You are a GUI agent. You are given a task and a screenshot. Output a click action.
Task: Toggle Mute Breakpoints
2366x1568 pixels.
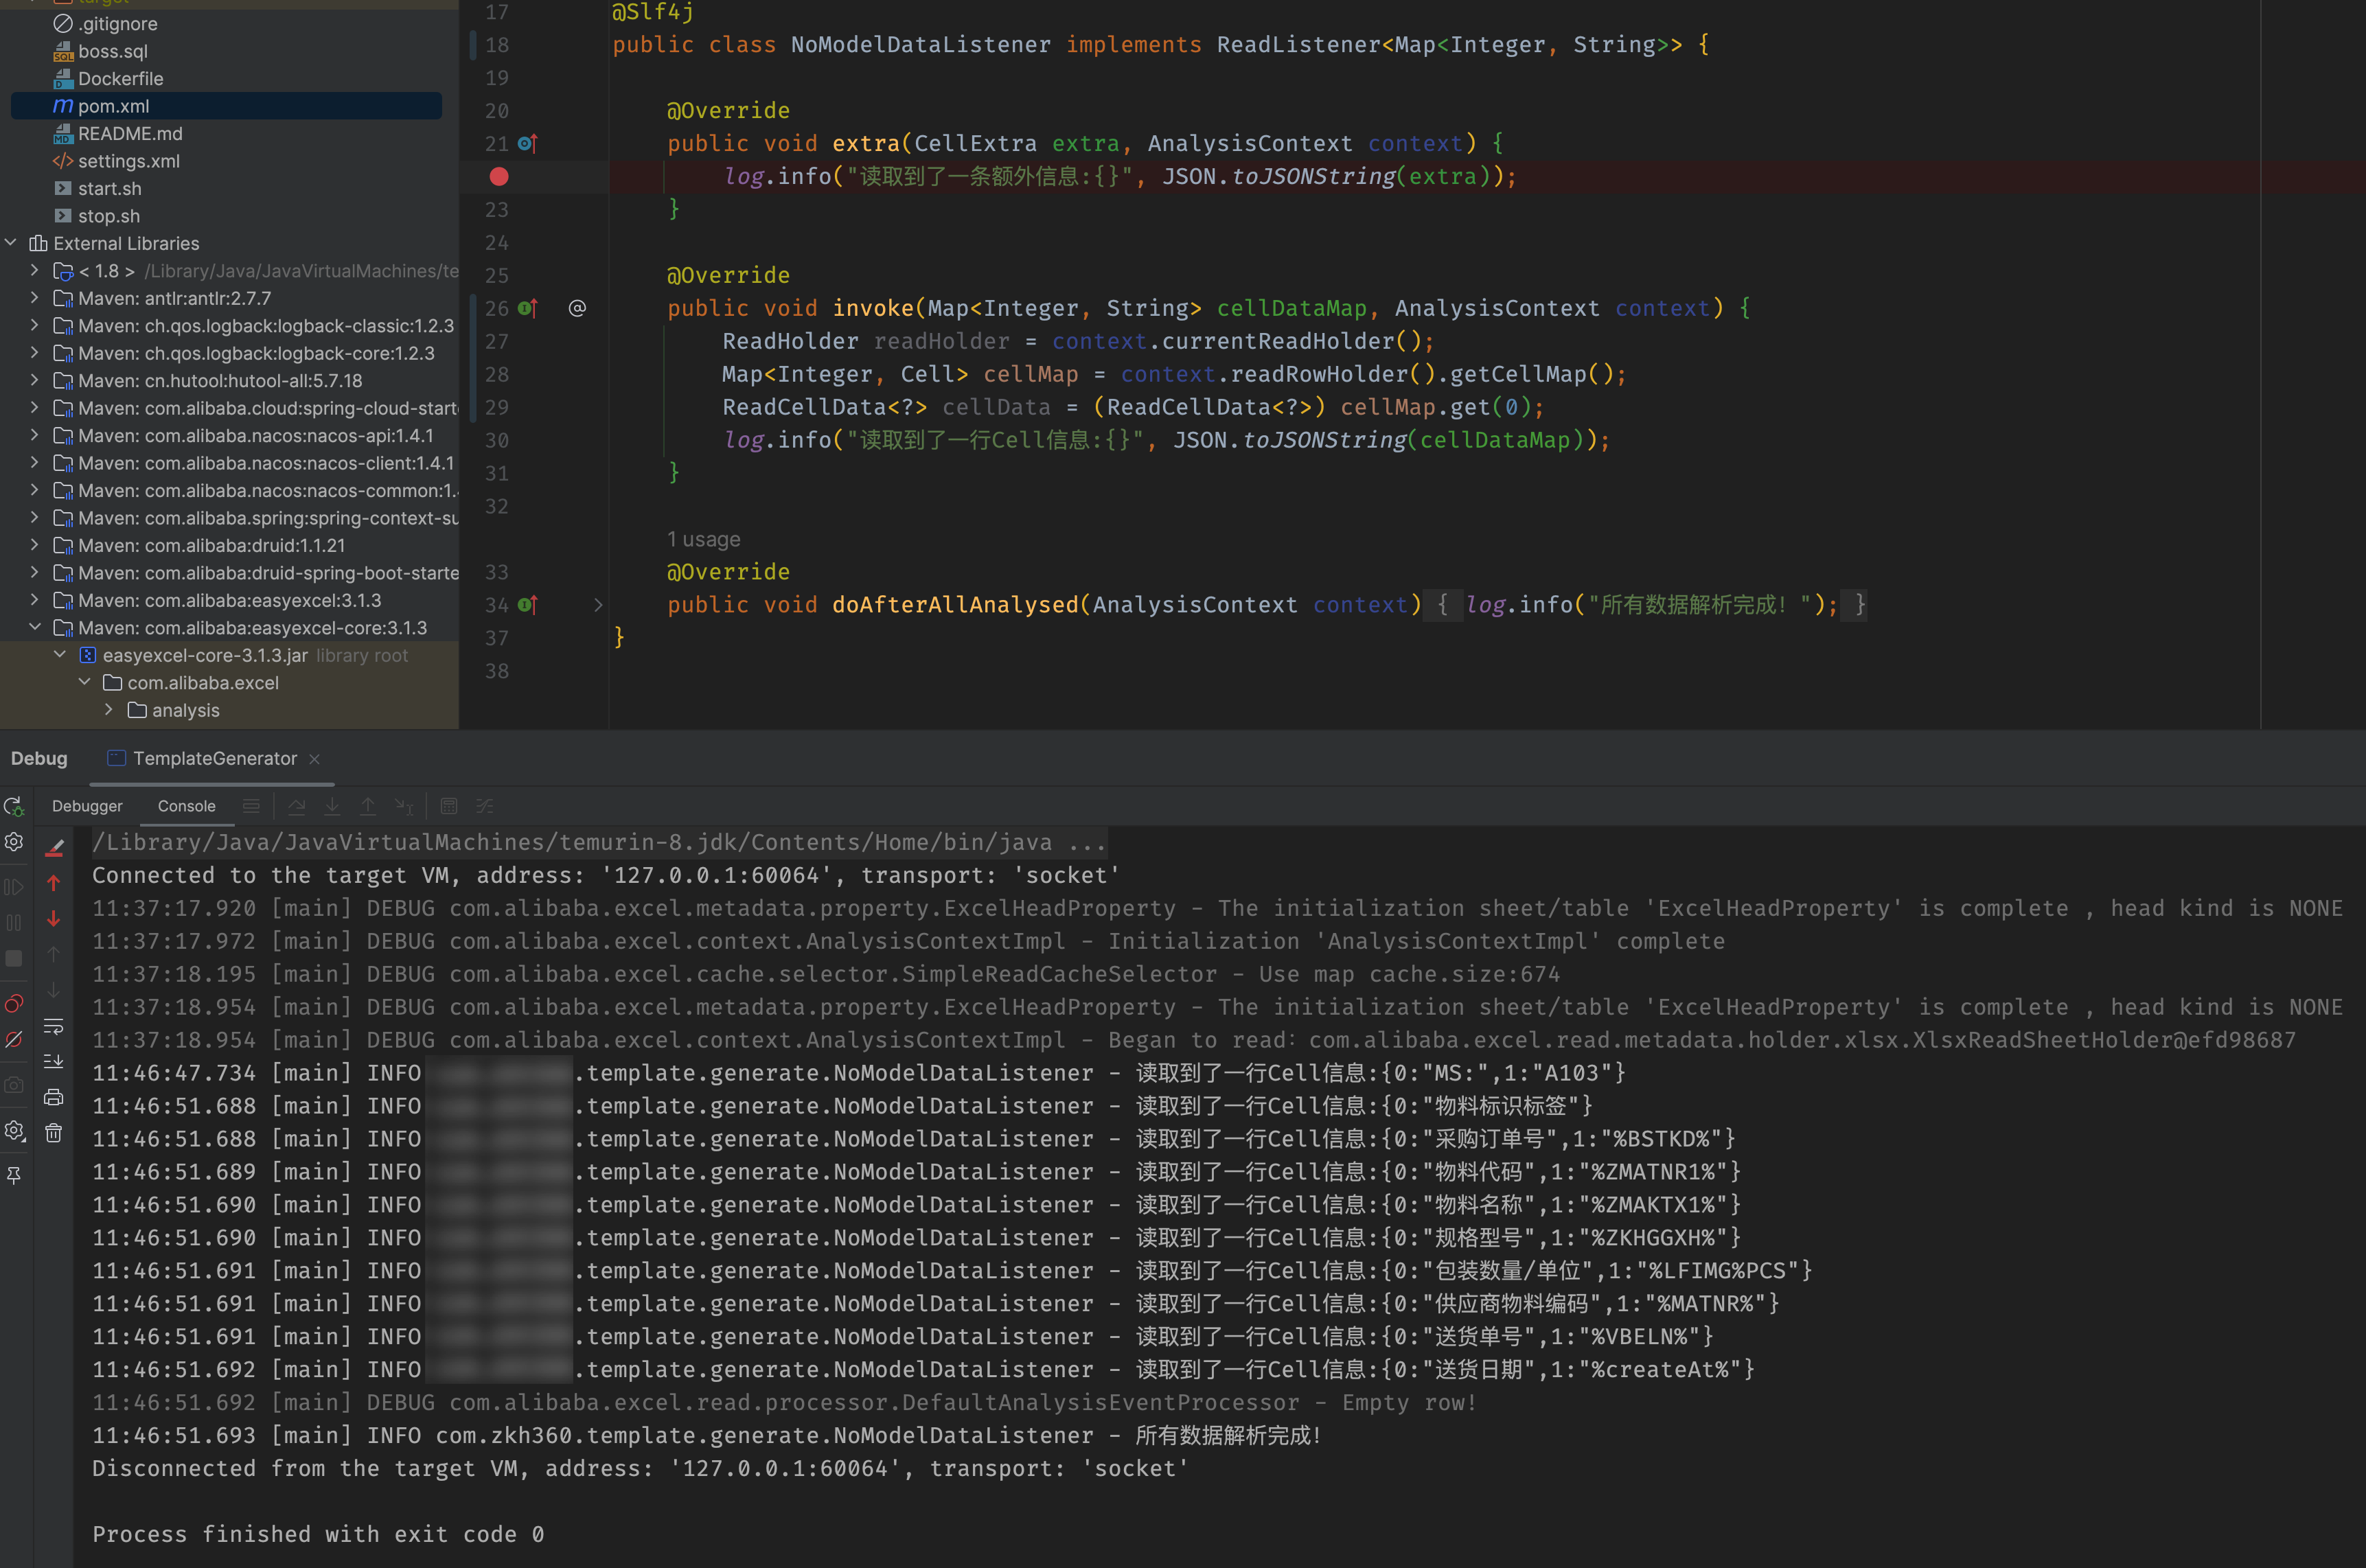[x=13, y=1037]
